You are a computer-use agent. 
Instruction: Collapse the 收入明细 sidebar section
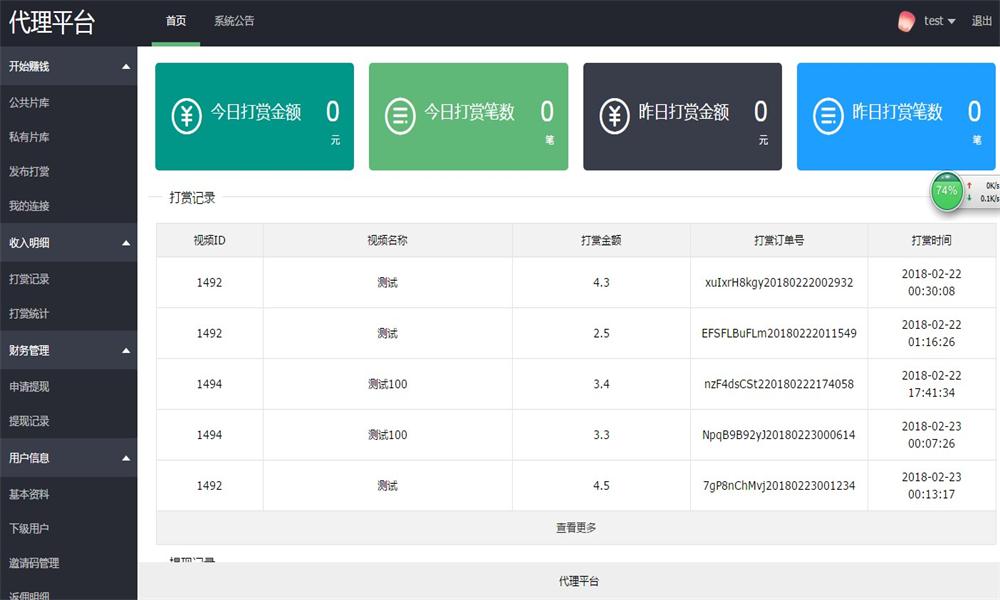coord(125,243)
